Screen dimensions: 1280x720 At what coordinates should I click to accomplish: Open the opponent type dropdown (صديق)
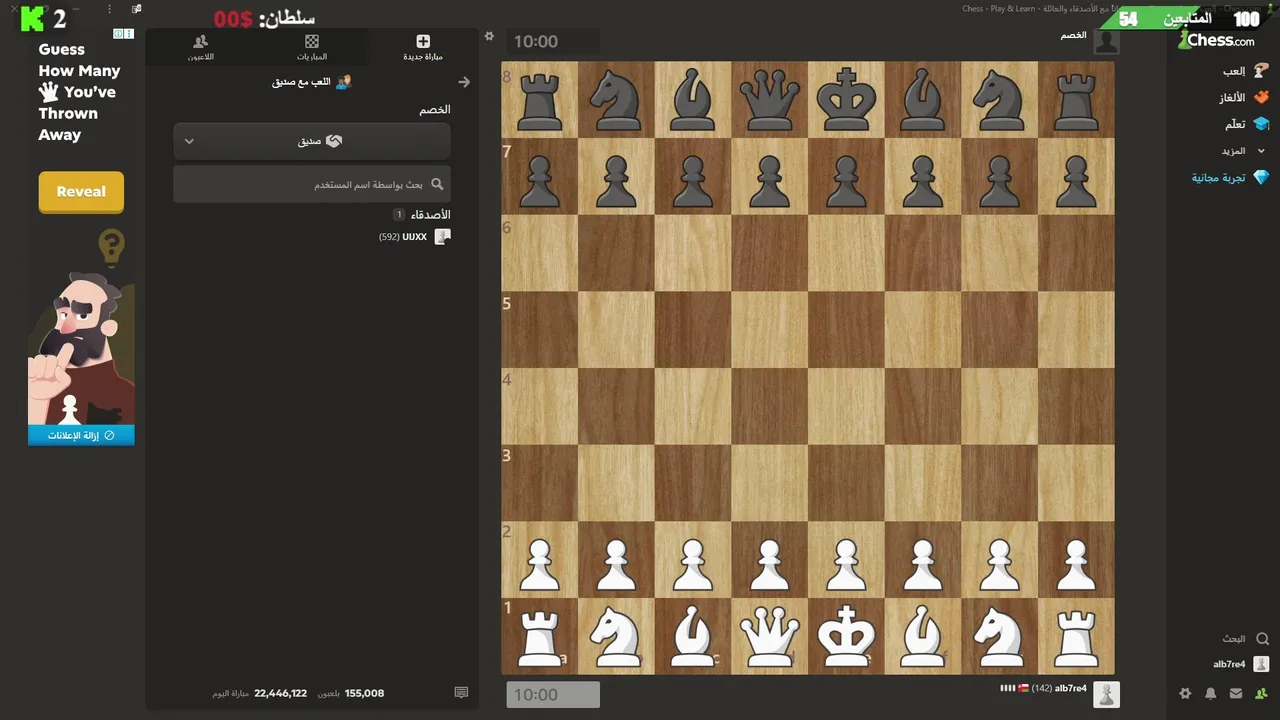coord(312,141)
